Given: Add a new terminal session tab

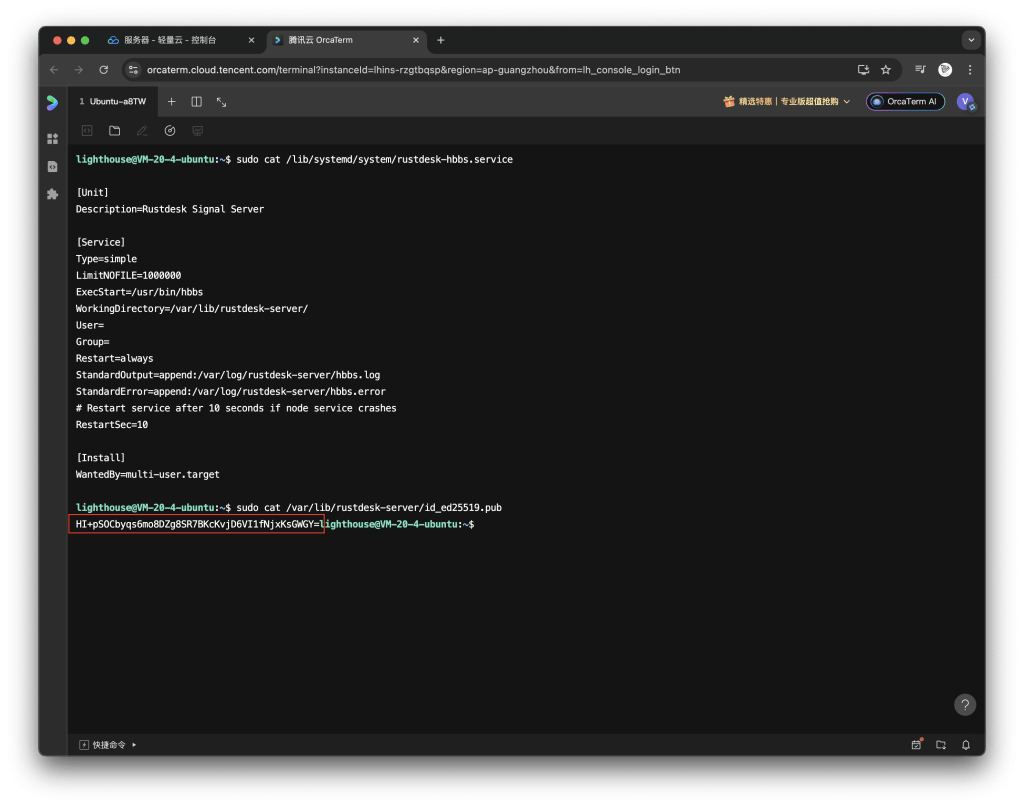Looking at the screenshot, I should click(172, 102).
